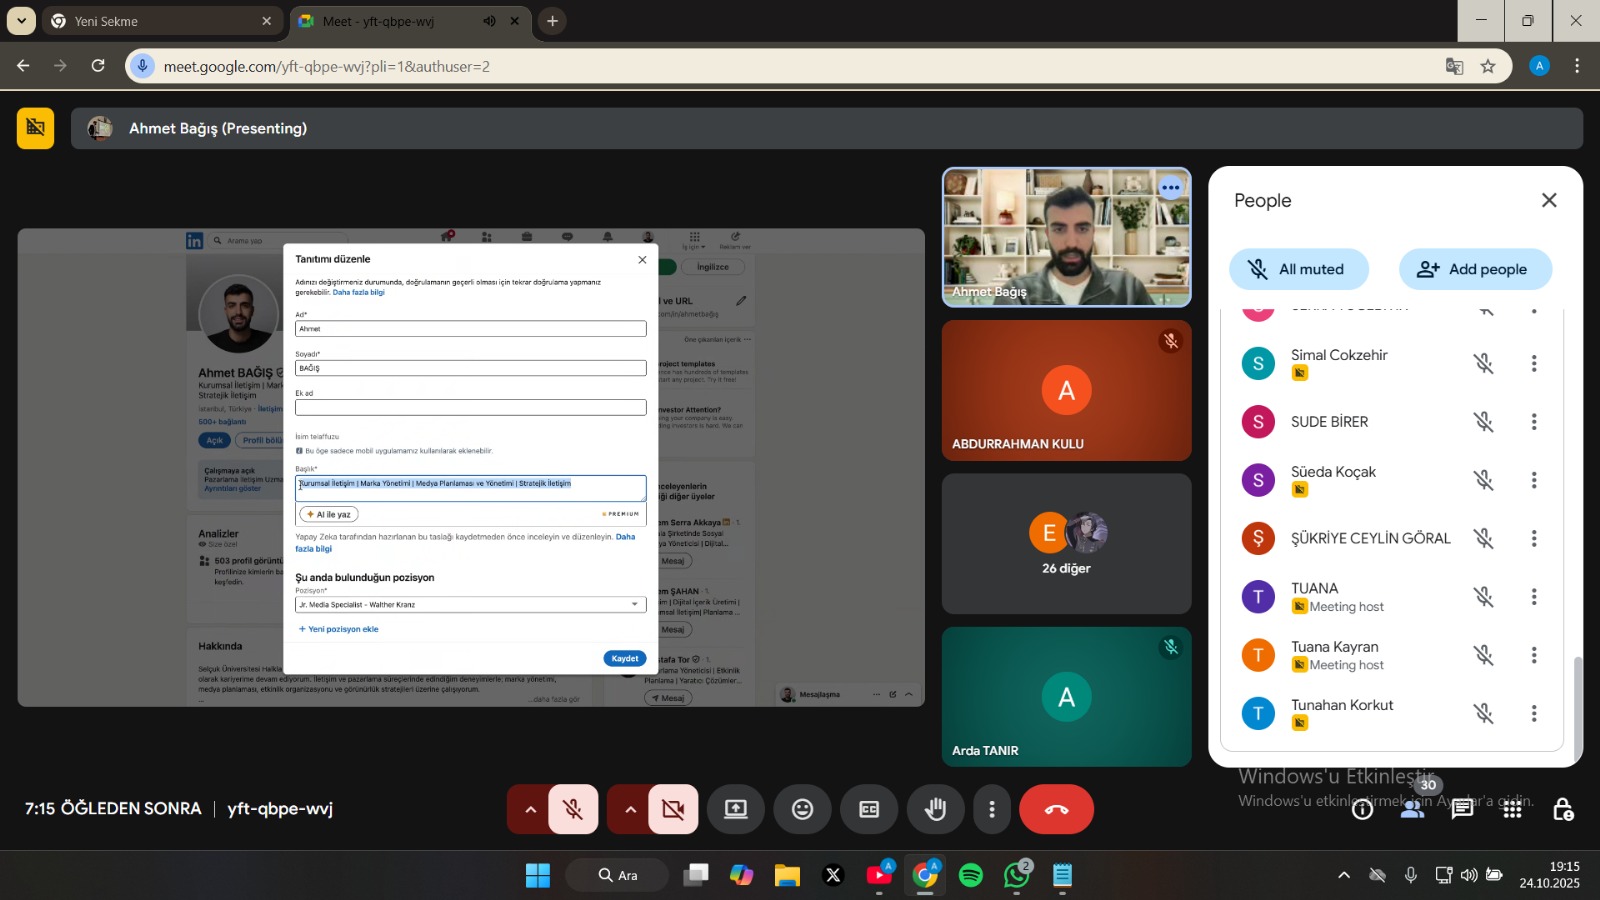Switch to the Yeni Sekme tab
The image size is (1600, 900).
[160, 21]
